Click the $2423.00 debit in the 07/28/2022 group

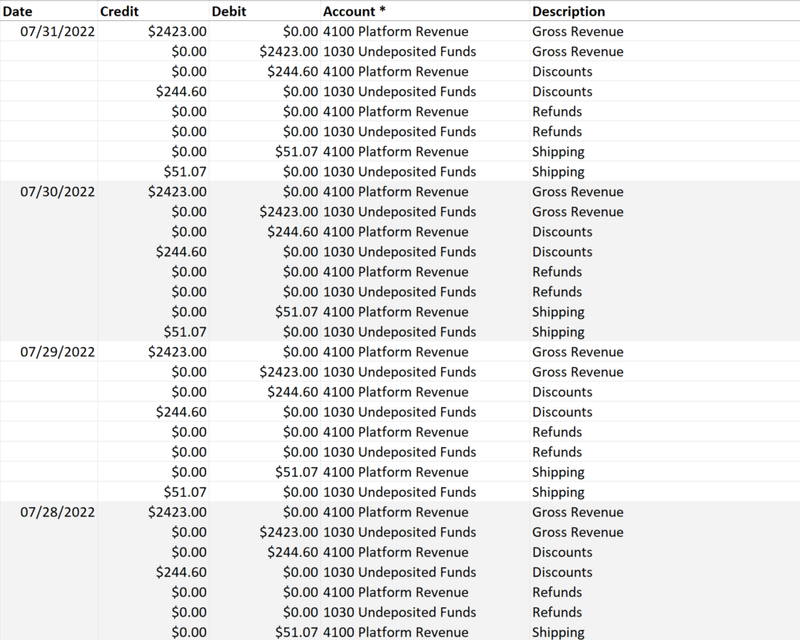tap(289, 532)
